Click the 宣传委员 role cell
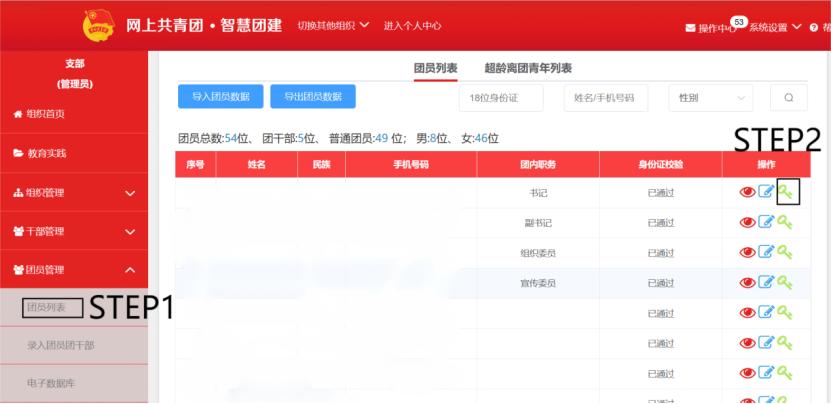Viewport: 831px width, 404px height. click(x=538, y=284)
